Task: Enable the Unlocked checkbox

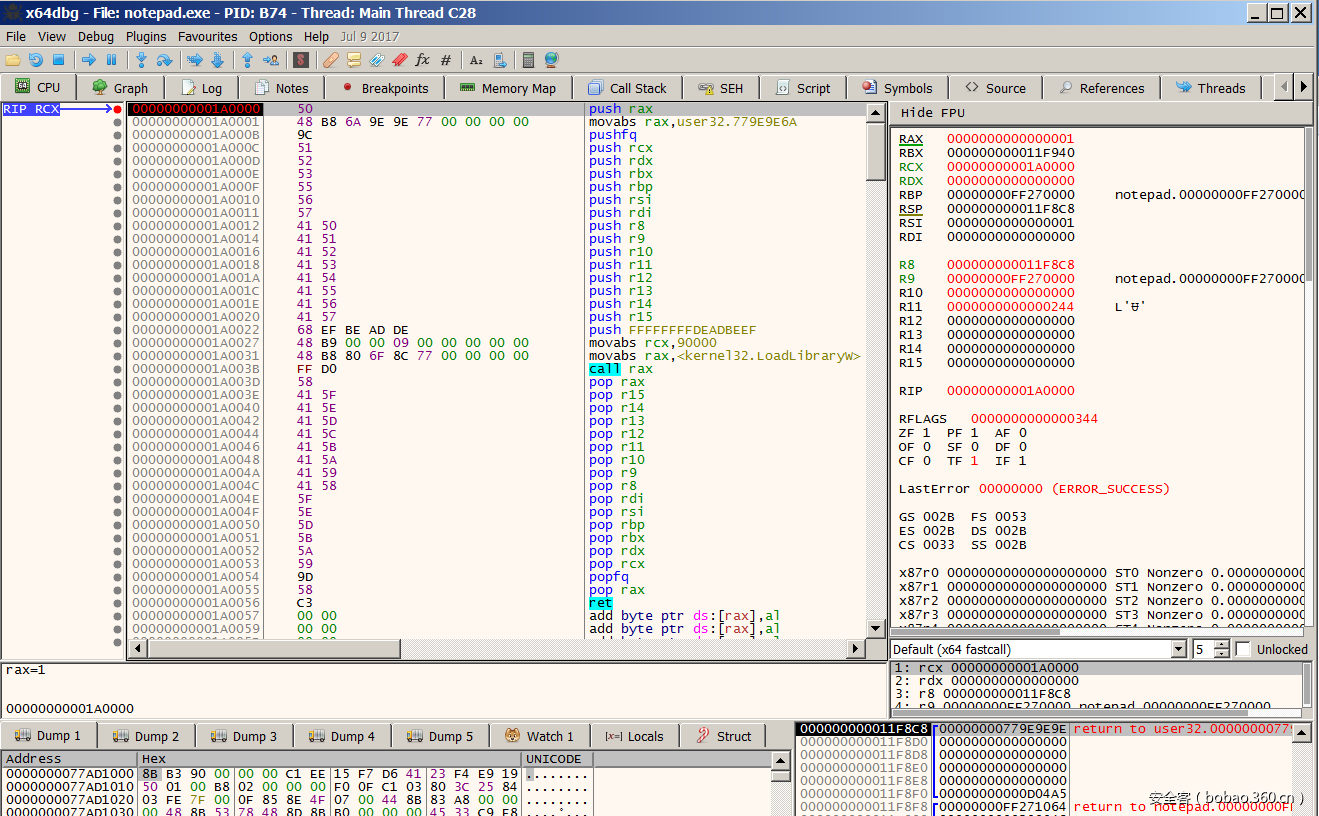Action: coord(1243,649)
